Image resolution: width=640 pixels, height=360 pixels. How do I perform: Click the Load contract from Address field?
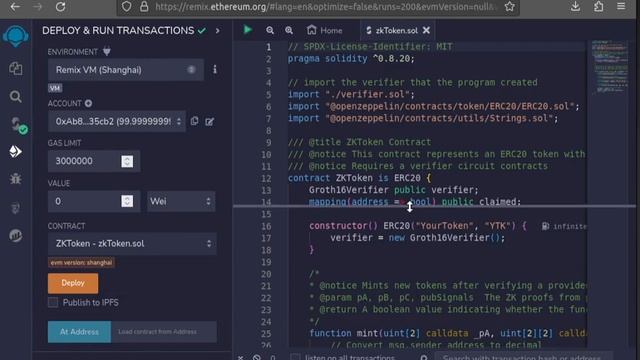tap(164, 332)
